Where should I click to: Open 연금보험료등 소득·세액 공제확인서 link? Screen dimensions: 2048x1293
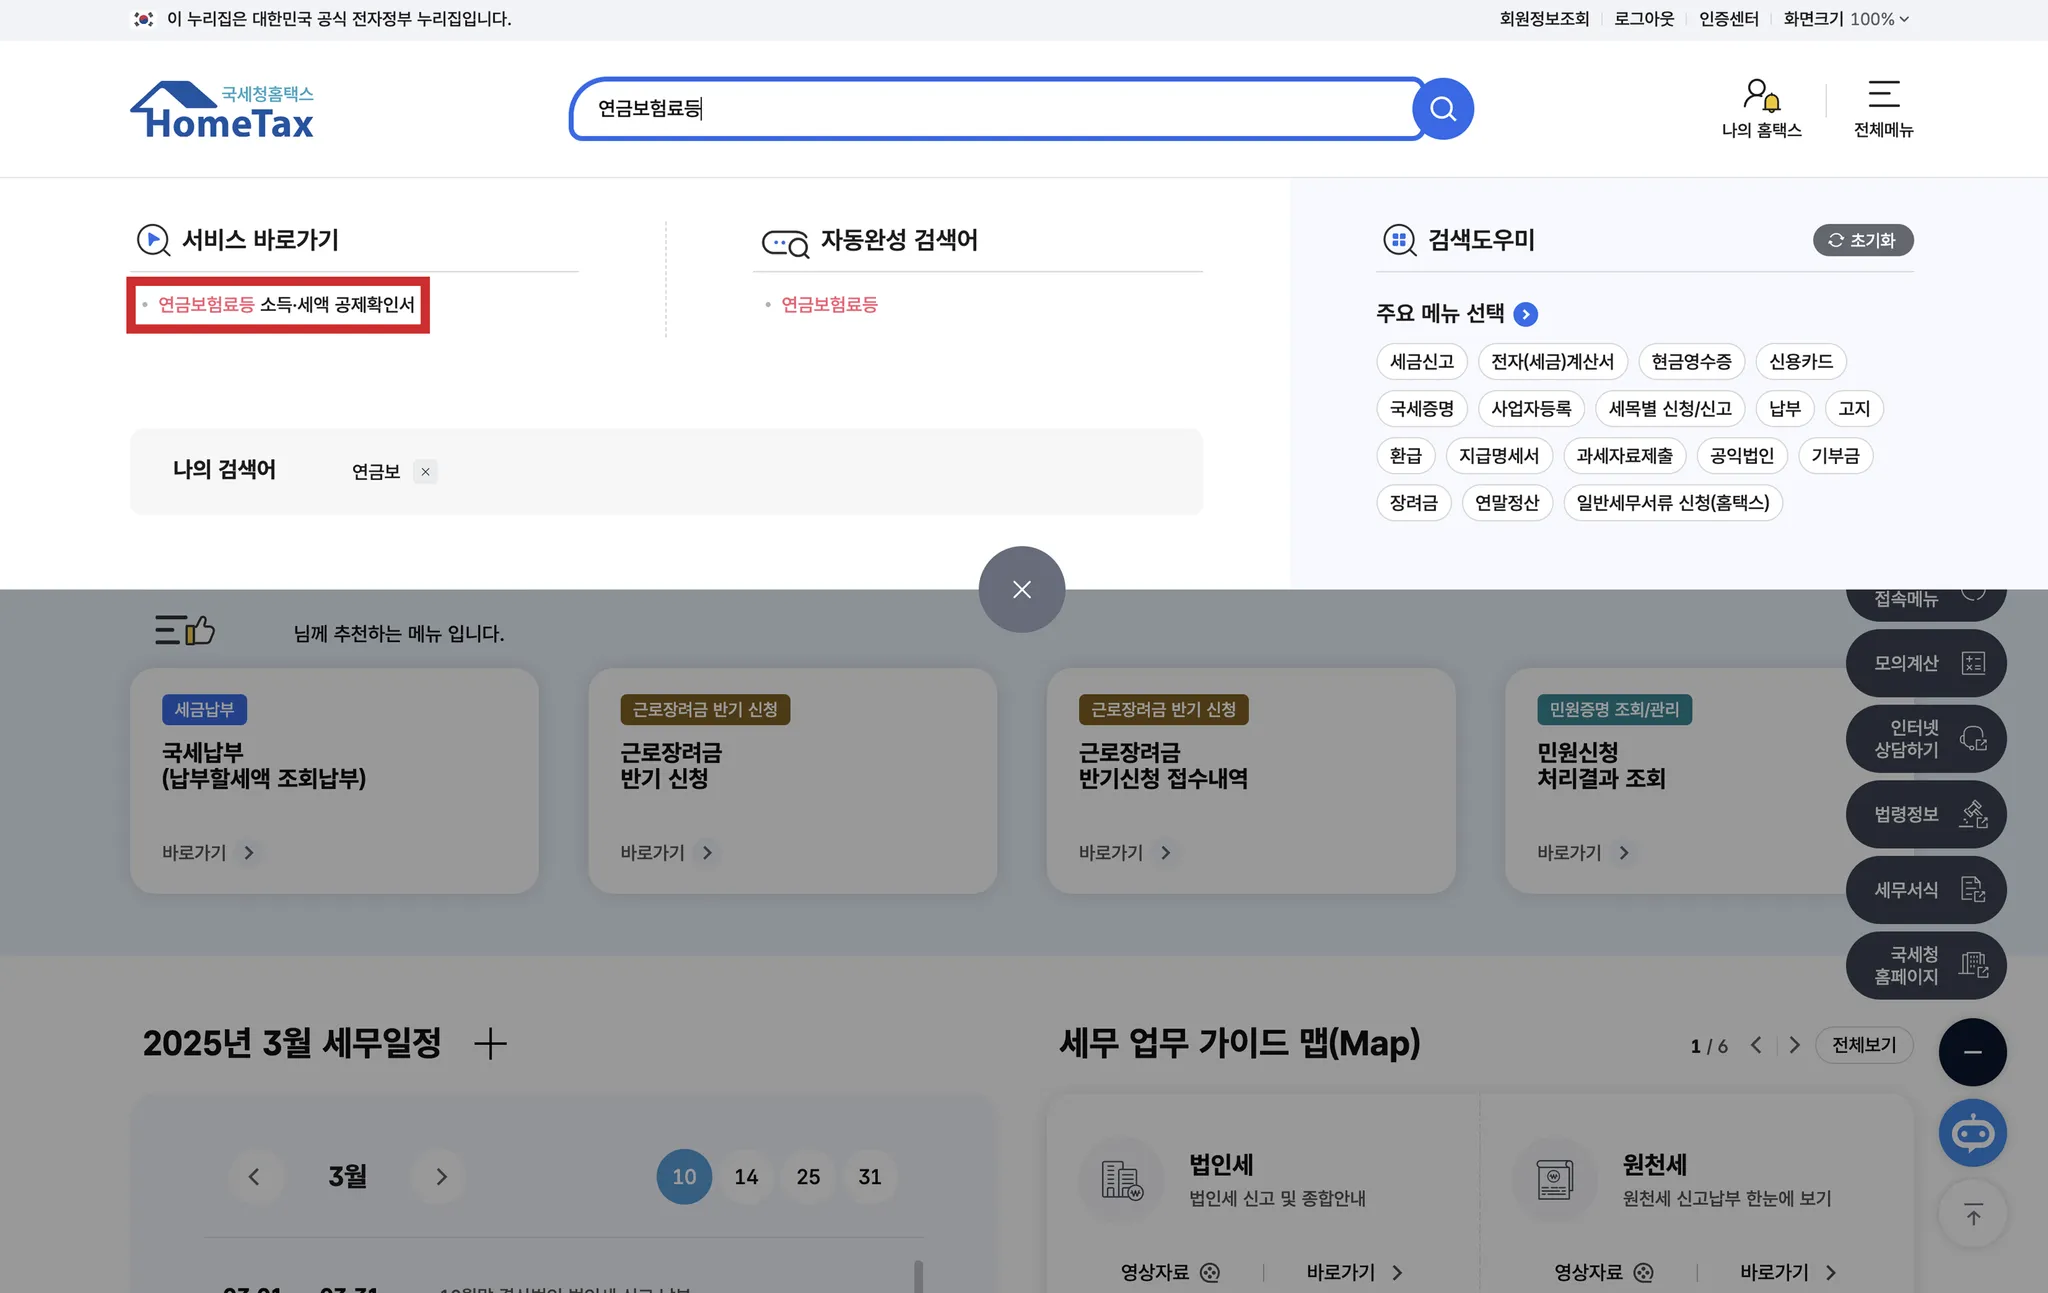(286, 305)
